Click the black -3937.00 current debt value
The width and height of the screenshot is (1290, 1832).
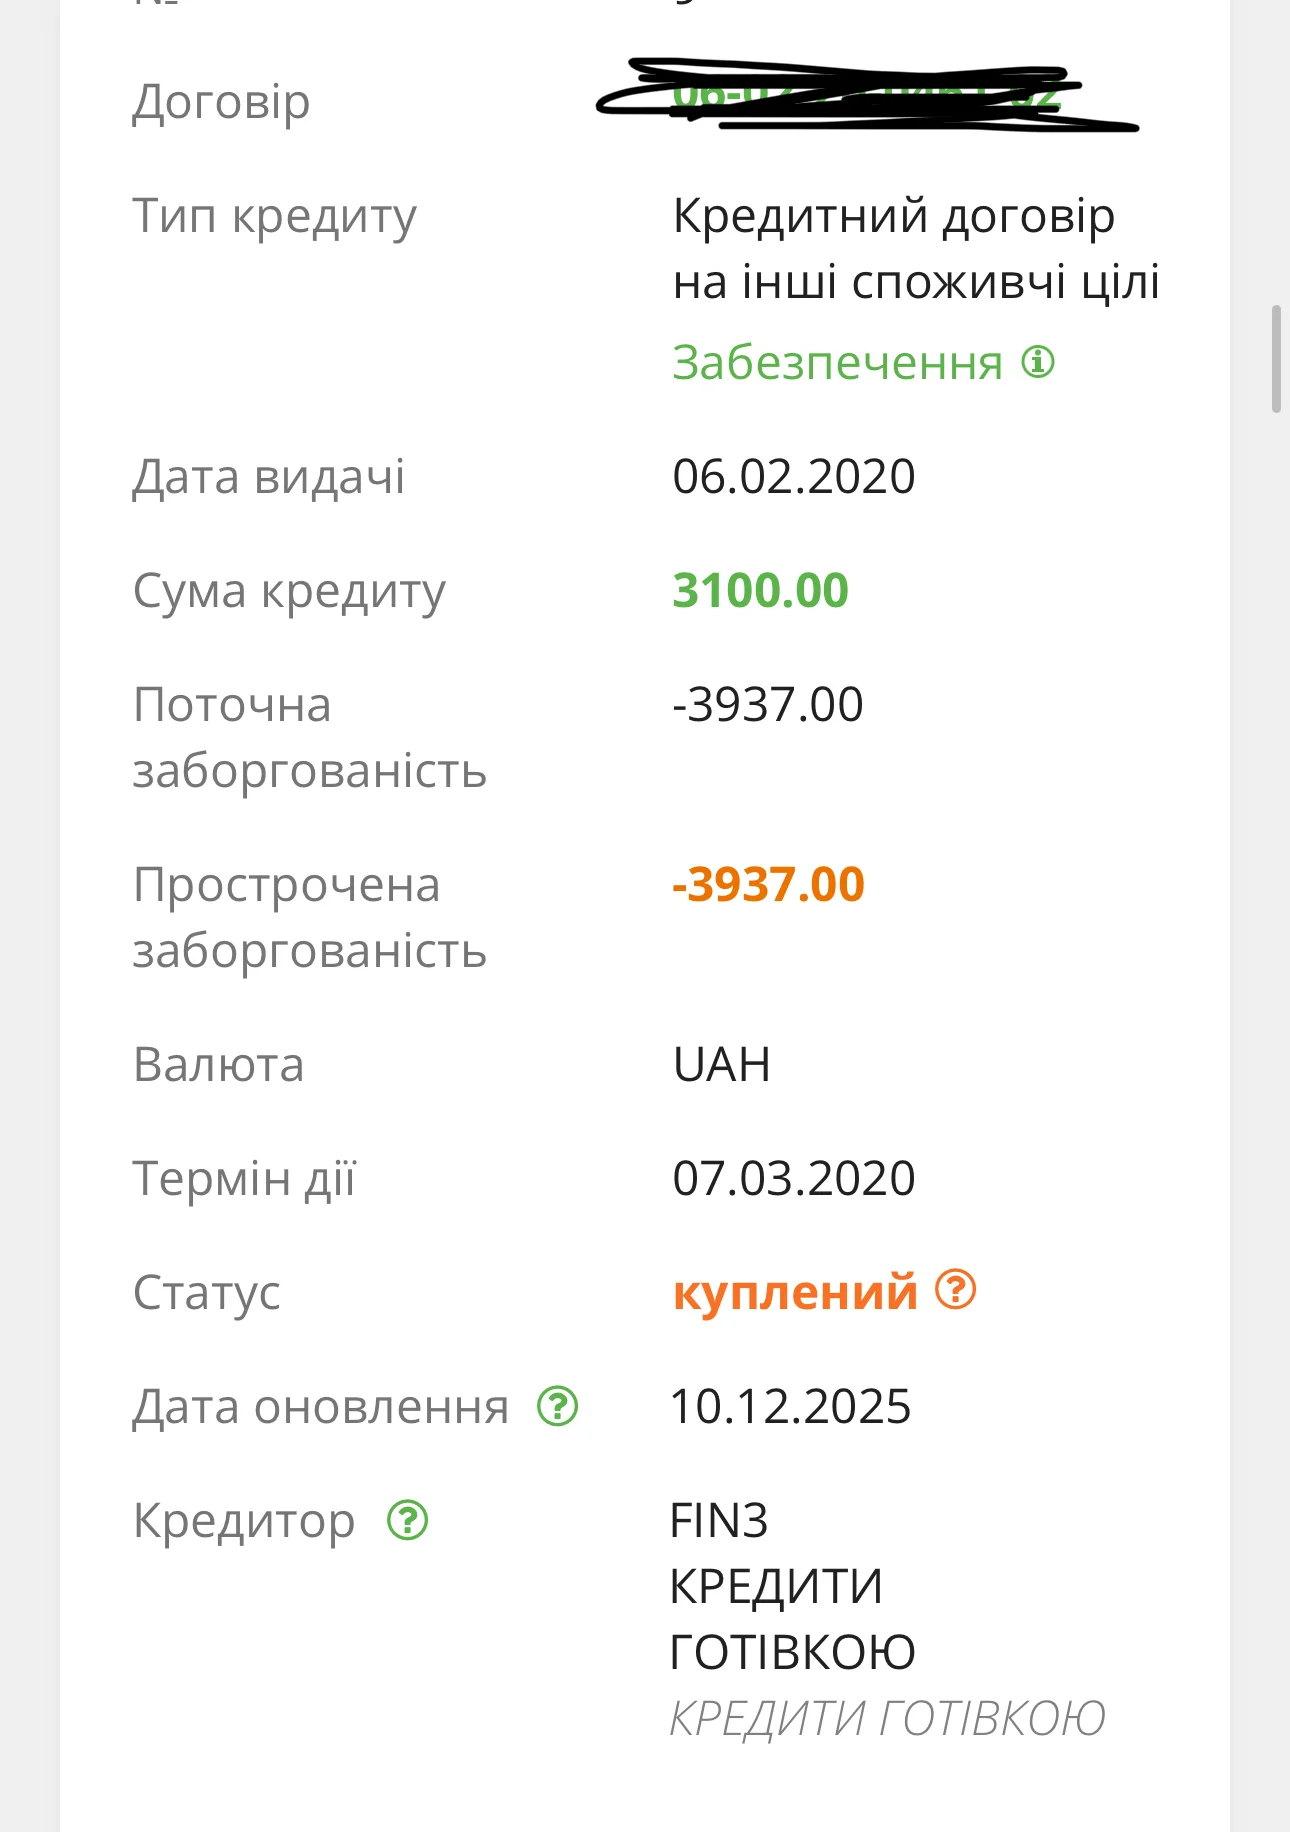768,704
